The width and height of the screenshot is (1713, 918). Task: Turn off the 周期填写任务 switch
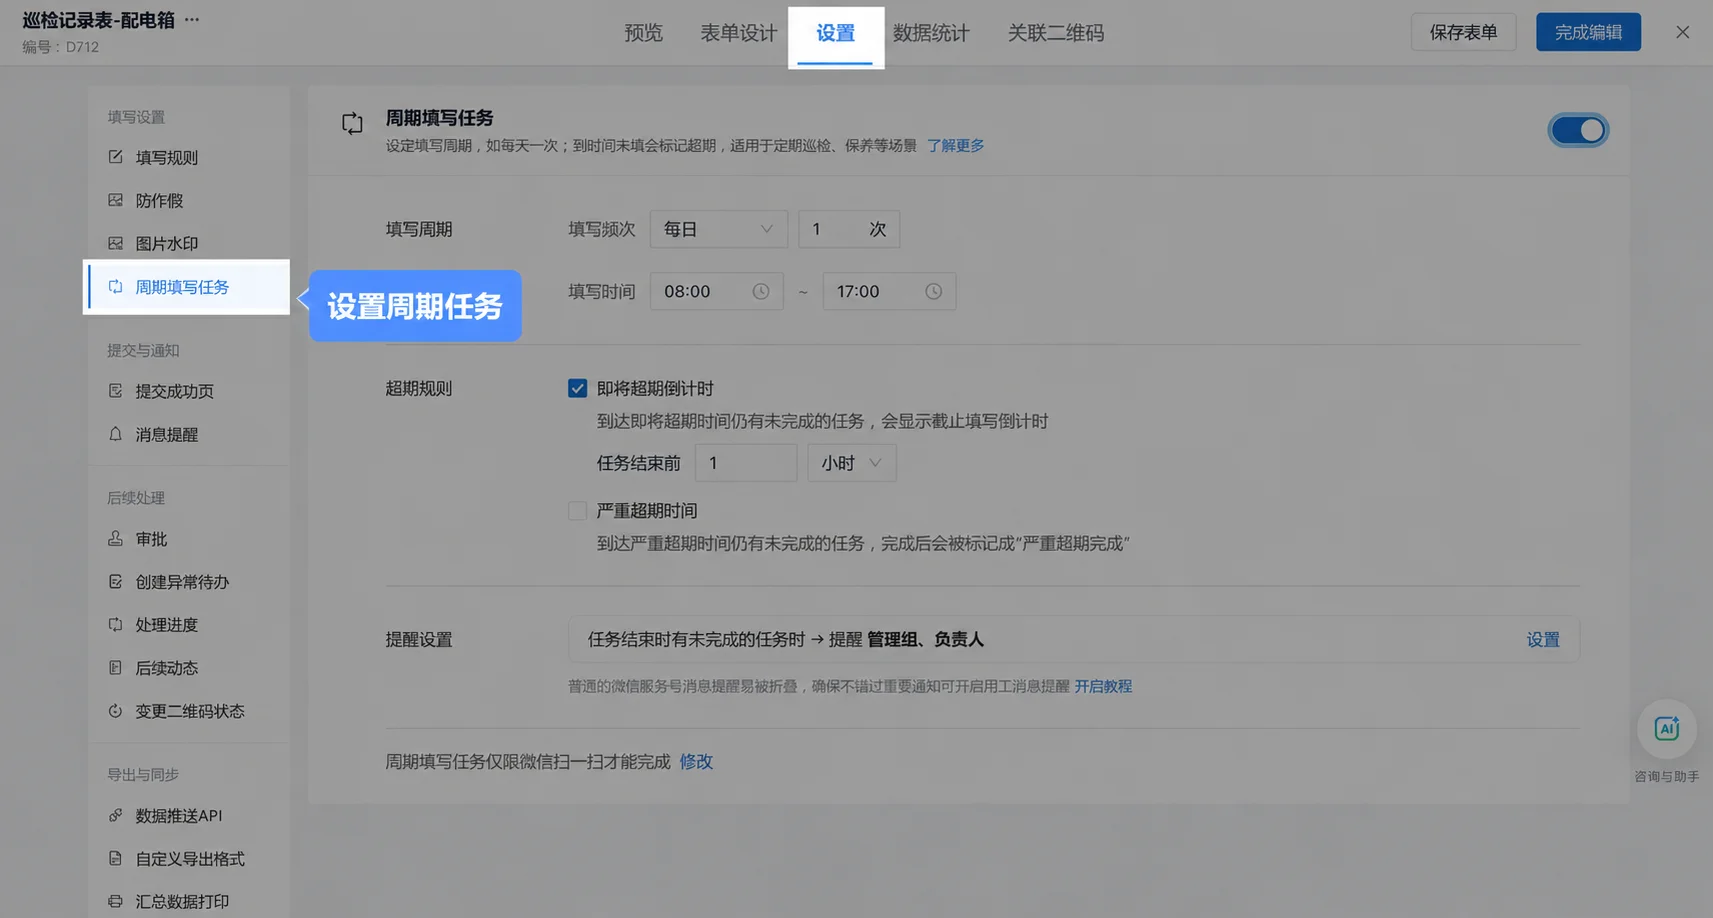[x=1578, y=130]
